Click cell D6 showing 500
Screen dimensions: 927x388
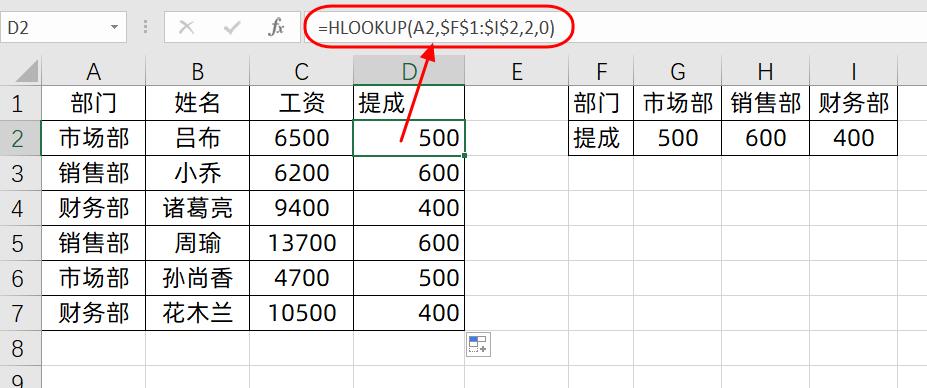click(x=409, y=278)
